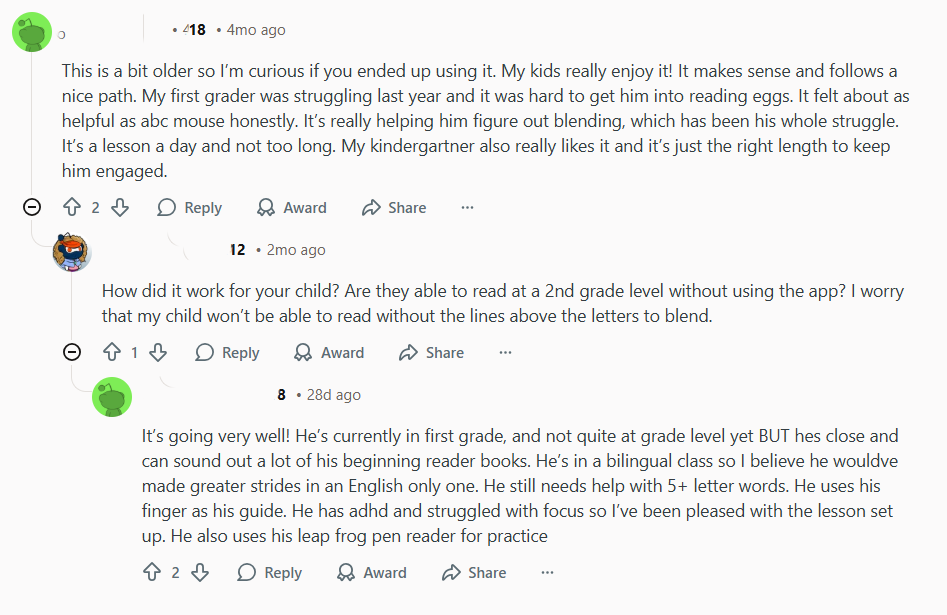Give an Award to the first comment
The height and width of the screenshot is (615, 947).
[292, 208]
